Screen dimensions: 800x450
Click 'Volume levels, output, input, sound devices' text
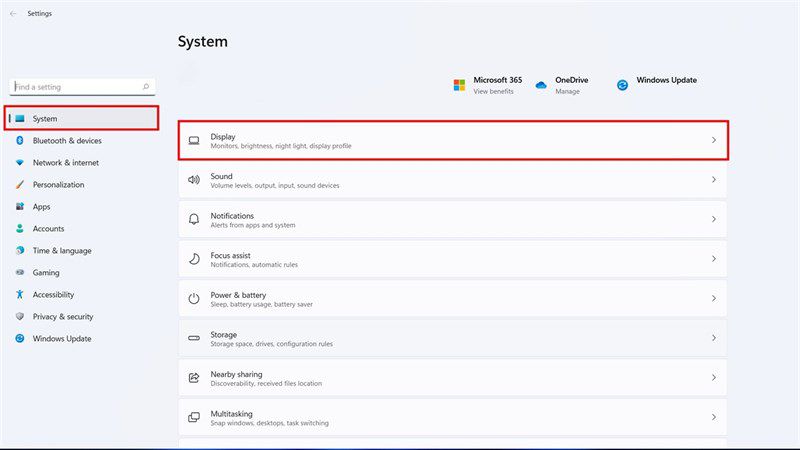click(275, 186)
